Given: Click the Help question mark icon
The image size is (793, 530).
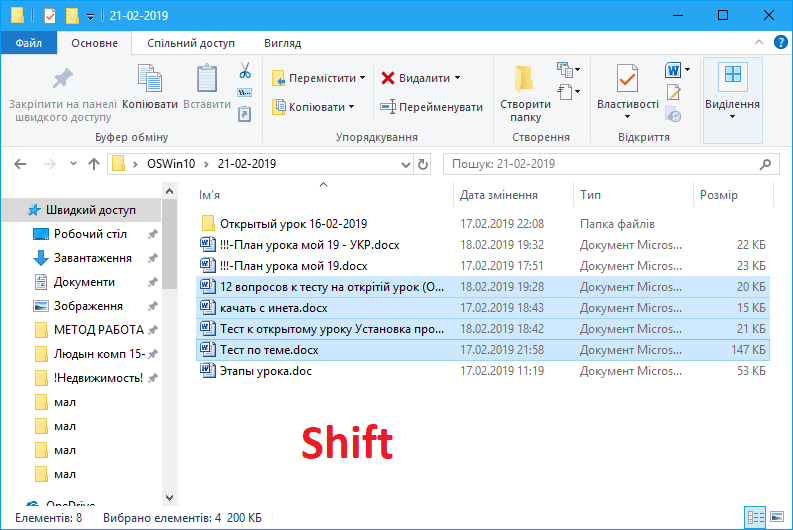Looking at the screenshot, I should pyautogui.click(x=780, y=42).
